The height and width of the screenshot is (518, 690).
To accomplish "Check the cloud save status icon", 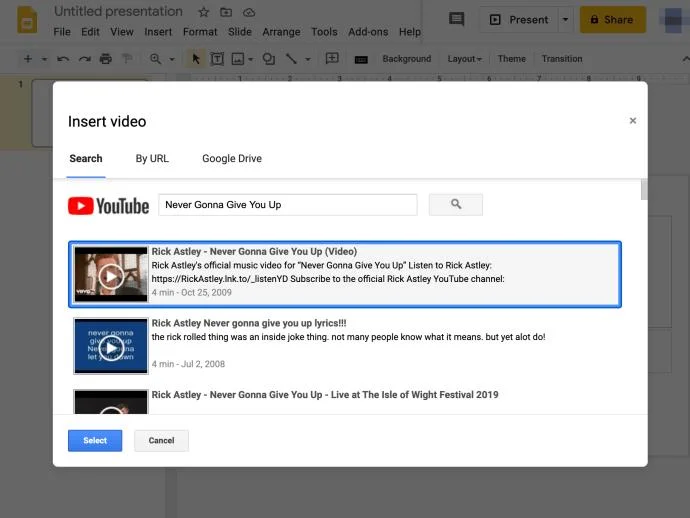I will click(249, 12).
